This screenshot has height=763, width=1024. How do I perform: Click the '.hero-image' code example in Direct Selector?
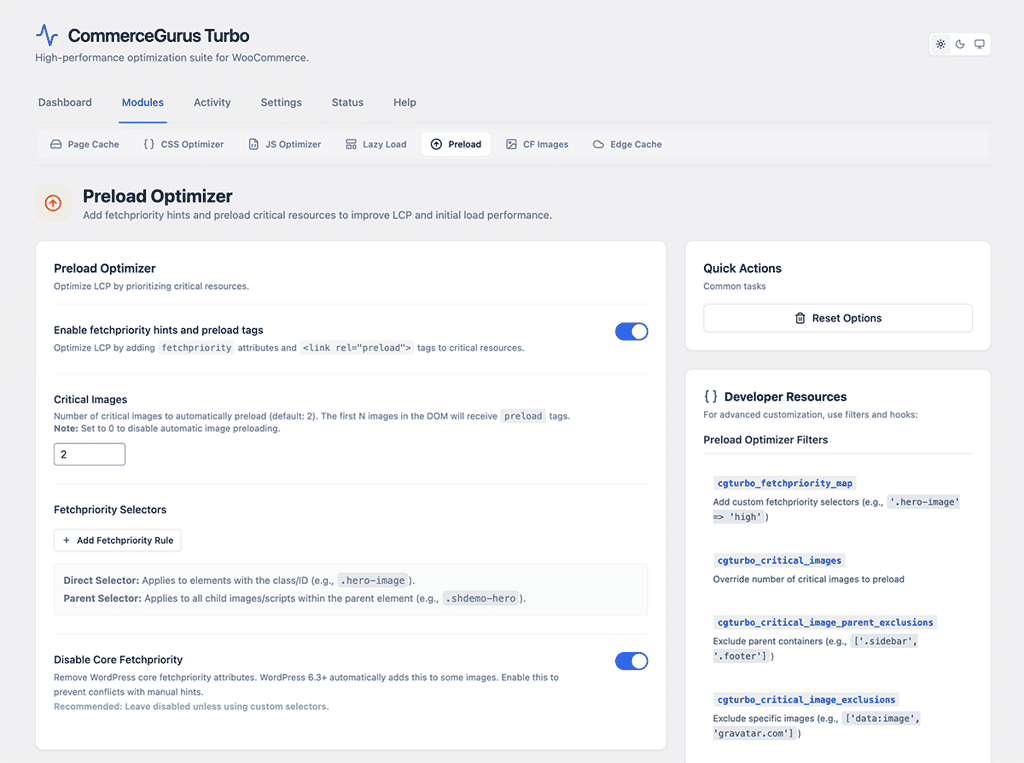(x=375, y=580)
